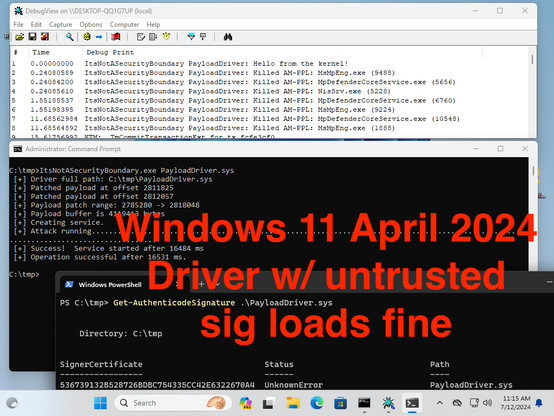Open the new tab dropdown chevron in Terminal

(217, 284)
